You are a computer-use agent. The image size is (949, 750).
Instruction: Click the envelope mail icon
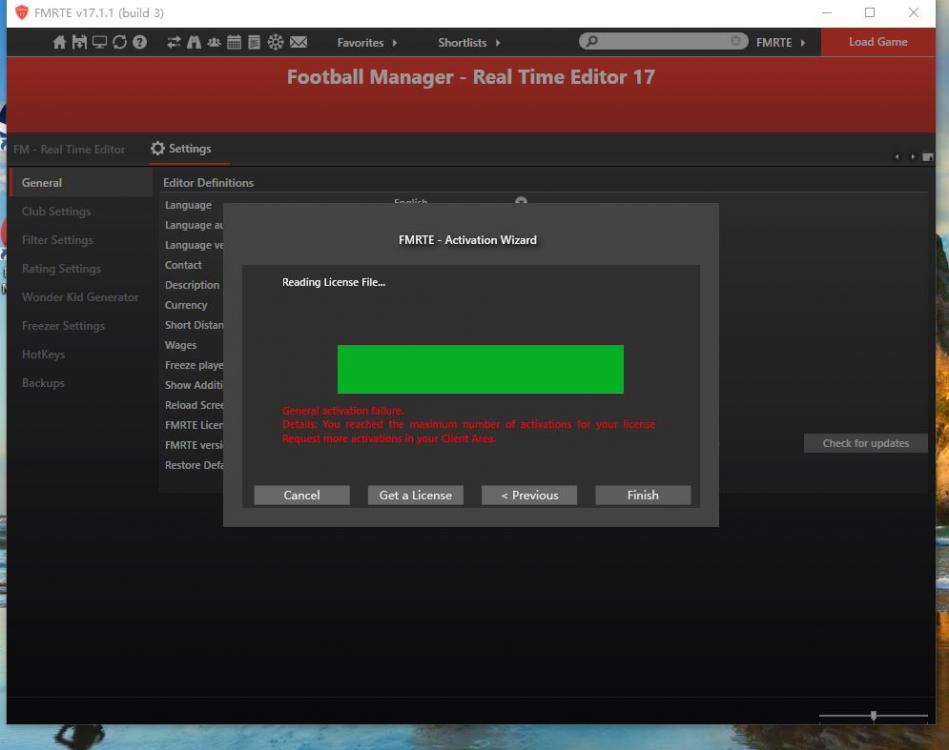pos(298,42)
